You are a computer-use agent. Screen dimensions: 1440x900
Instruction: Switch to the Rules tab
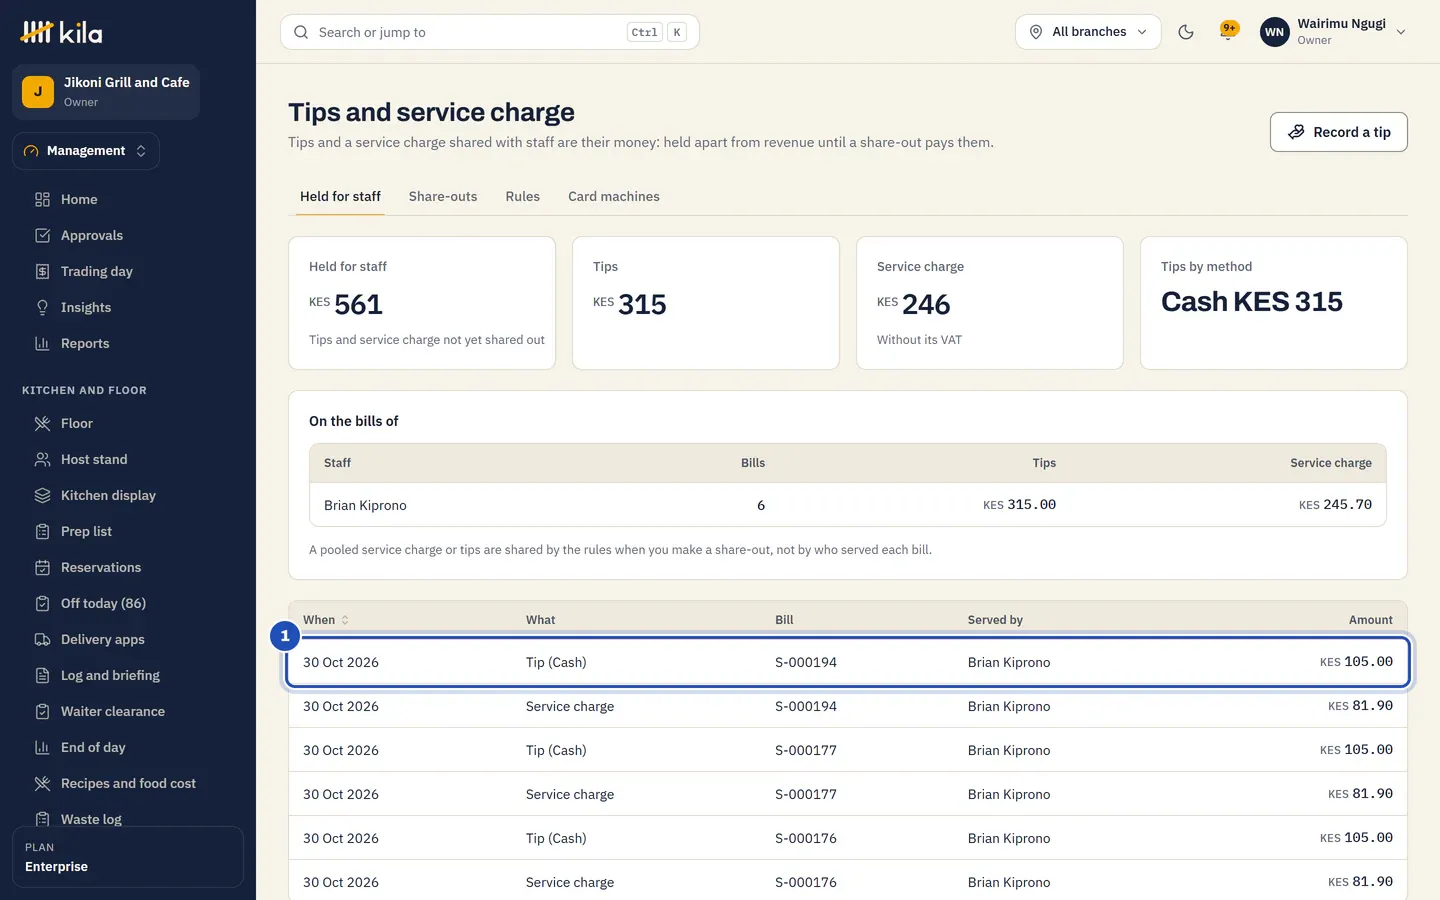pyautogui.click(x=523, y=196)
